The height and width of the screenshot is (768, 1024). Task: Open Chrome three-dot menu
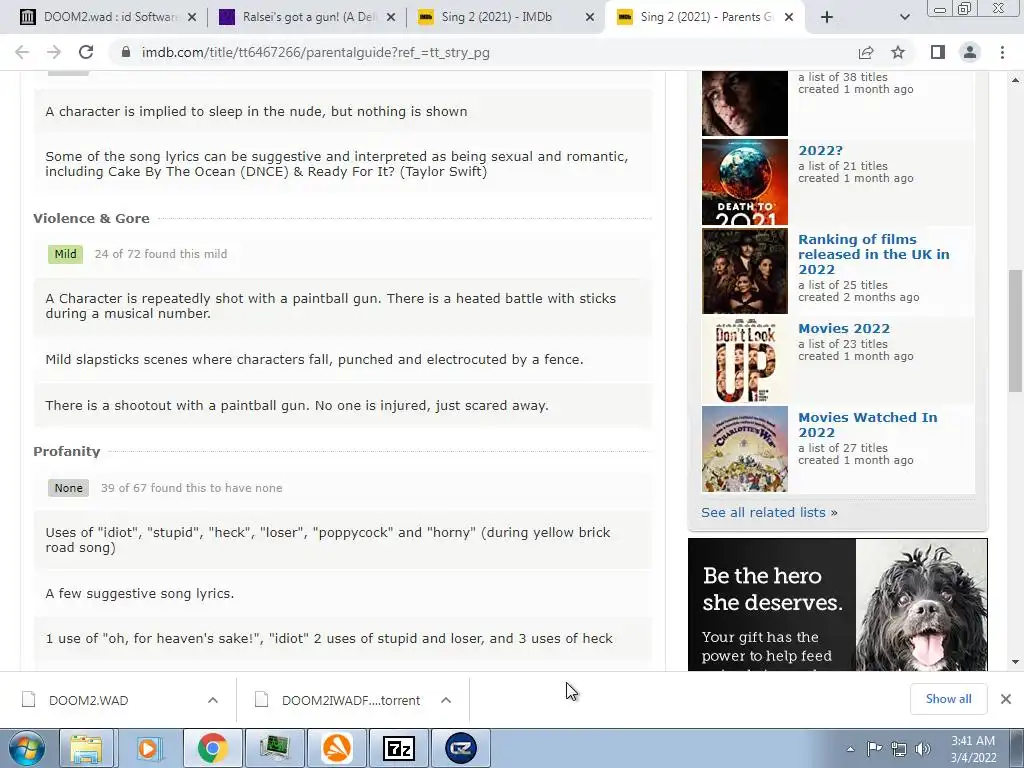pos(1002,52)
